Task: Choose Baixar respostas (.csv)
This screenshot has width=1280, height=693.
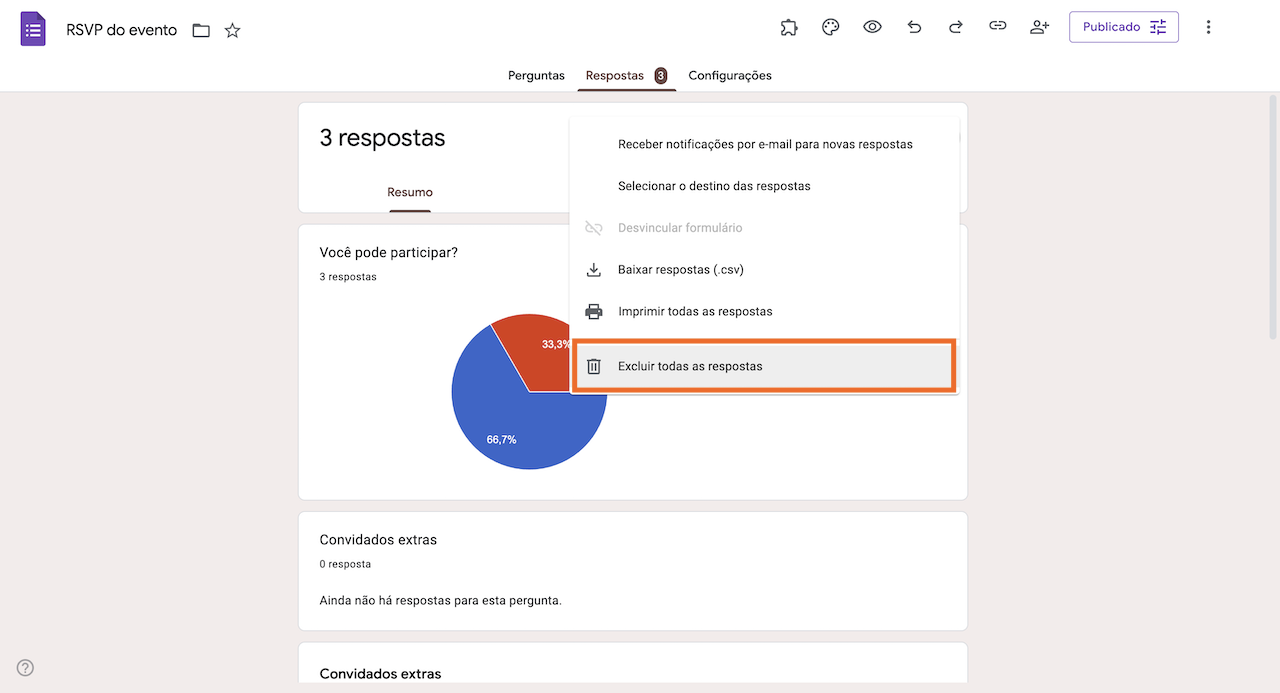Action: pos(765,270)
